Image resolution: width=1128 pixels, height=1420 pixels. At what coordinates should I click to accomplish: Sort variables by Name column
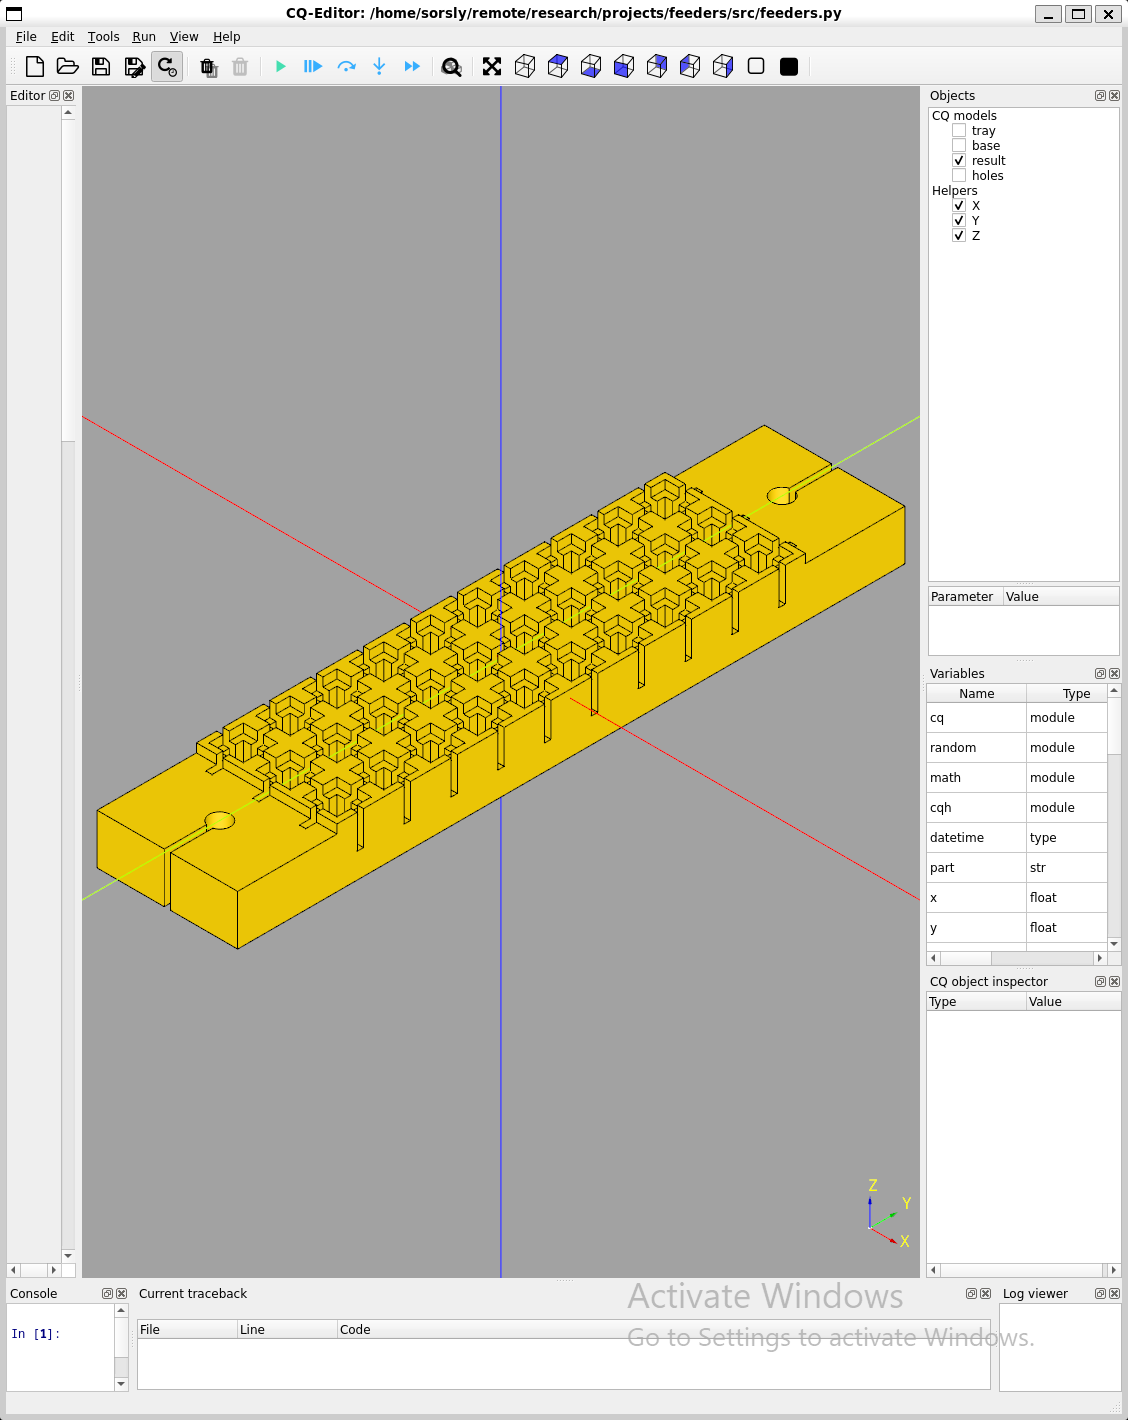pyautogui.click(x=977, y=694)
